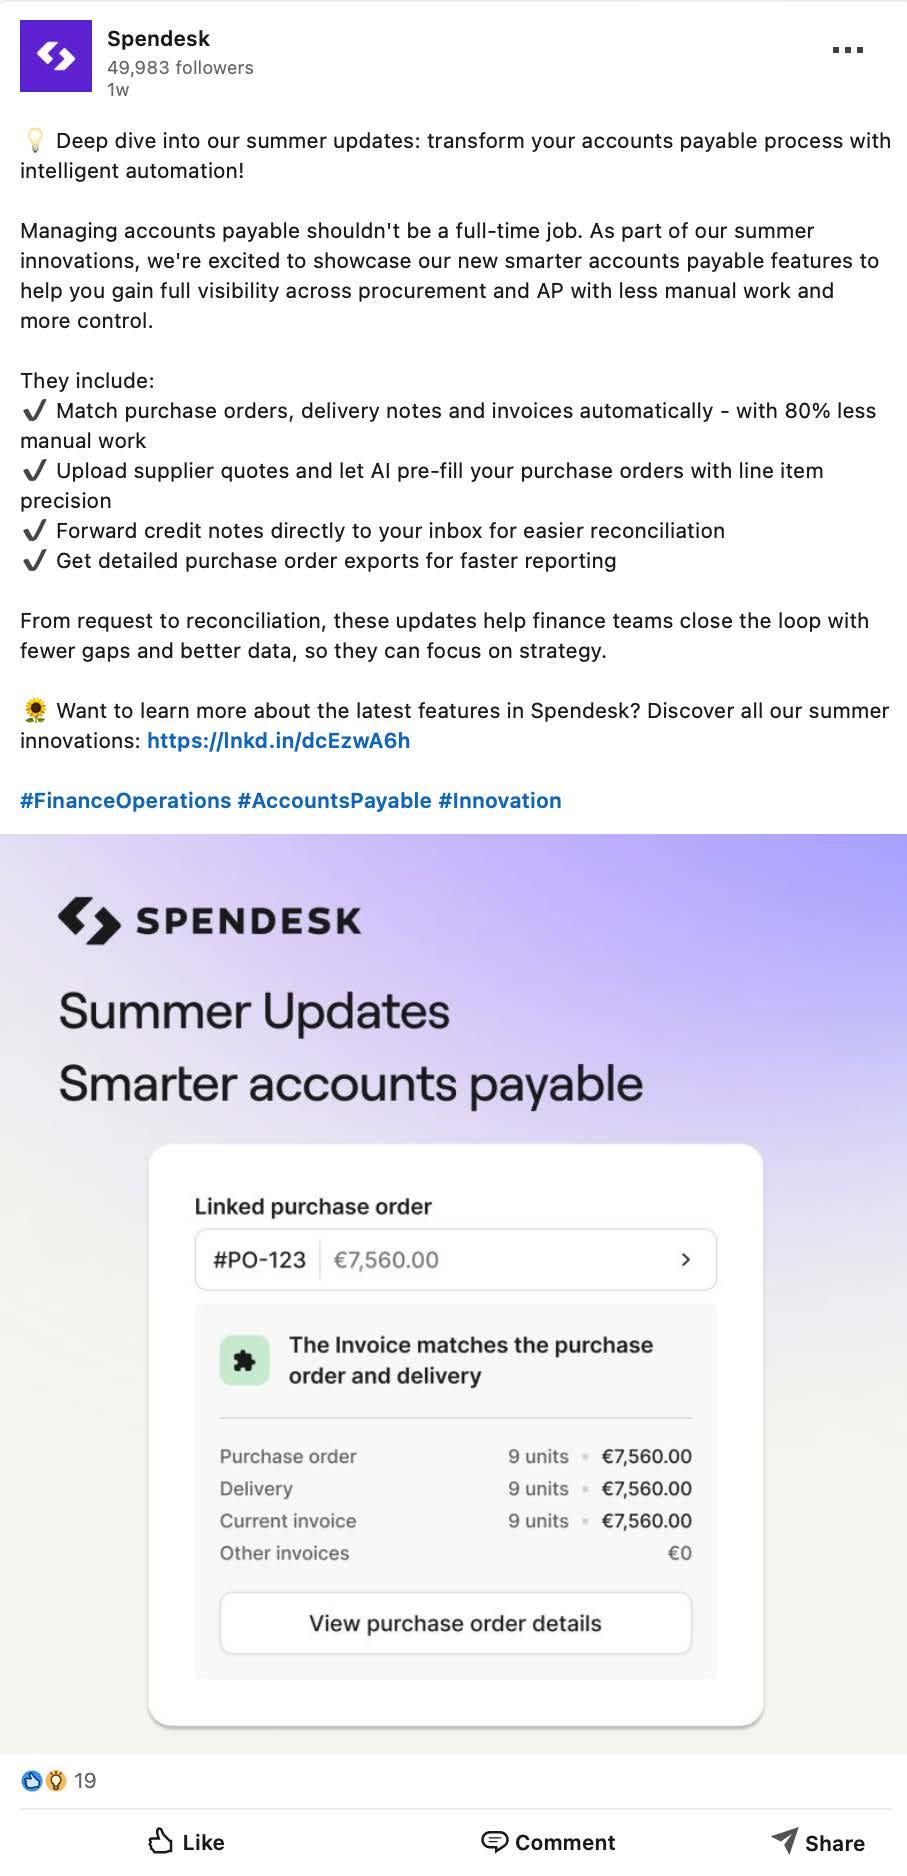Open the lnkd.in/dcEzwA6h link
907x1876 pixels.
(278, 741)
